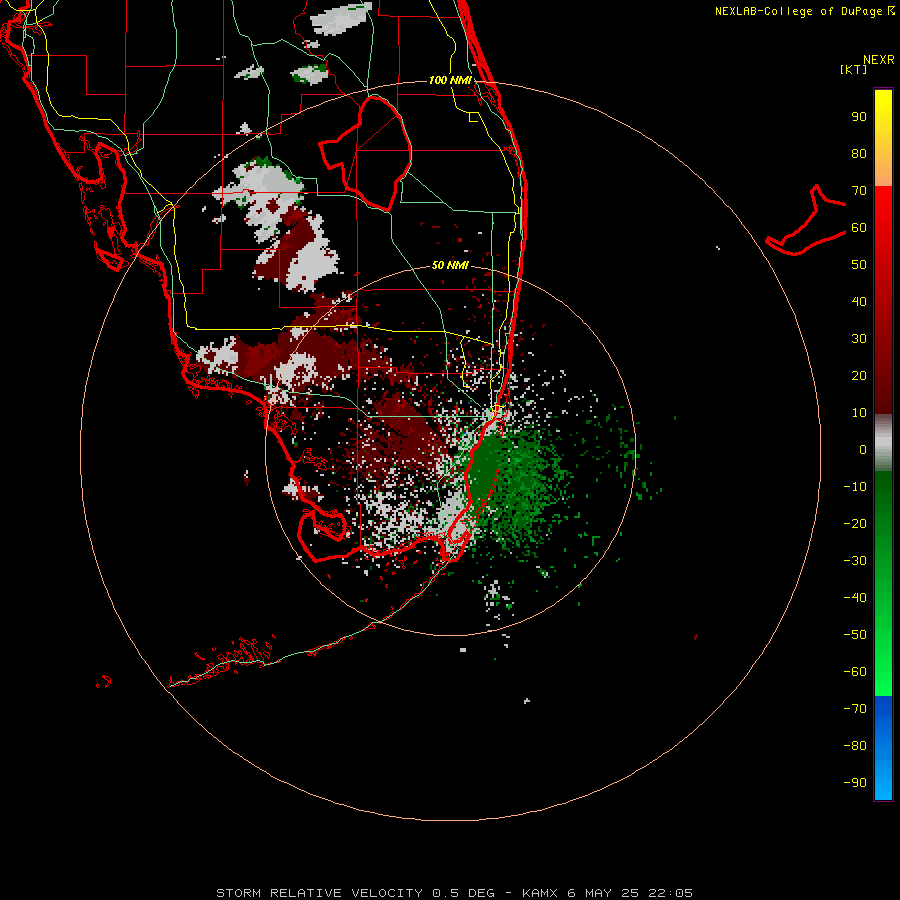This screenshot has height=900, width=900.
Task: Click the 60 value on the velocity scale
Action: click(x=859, y=228)
